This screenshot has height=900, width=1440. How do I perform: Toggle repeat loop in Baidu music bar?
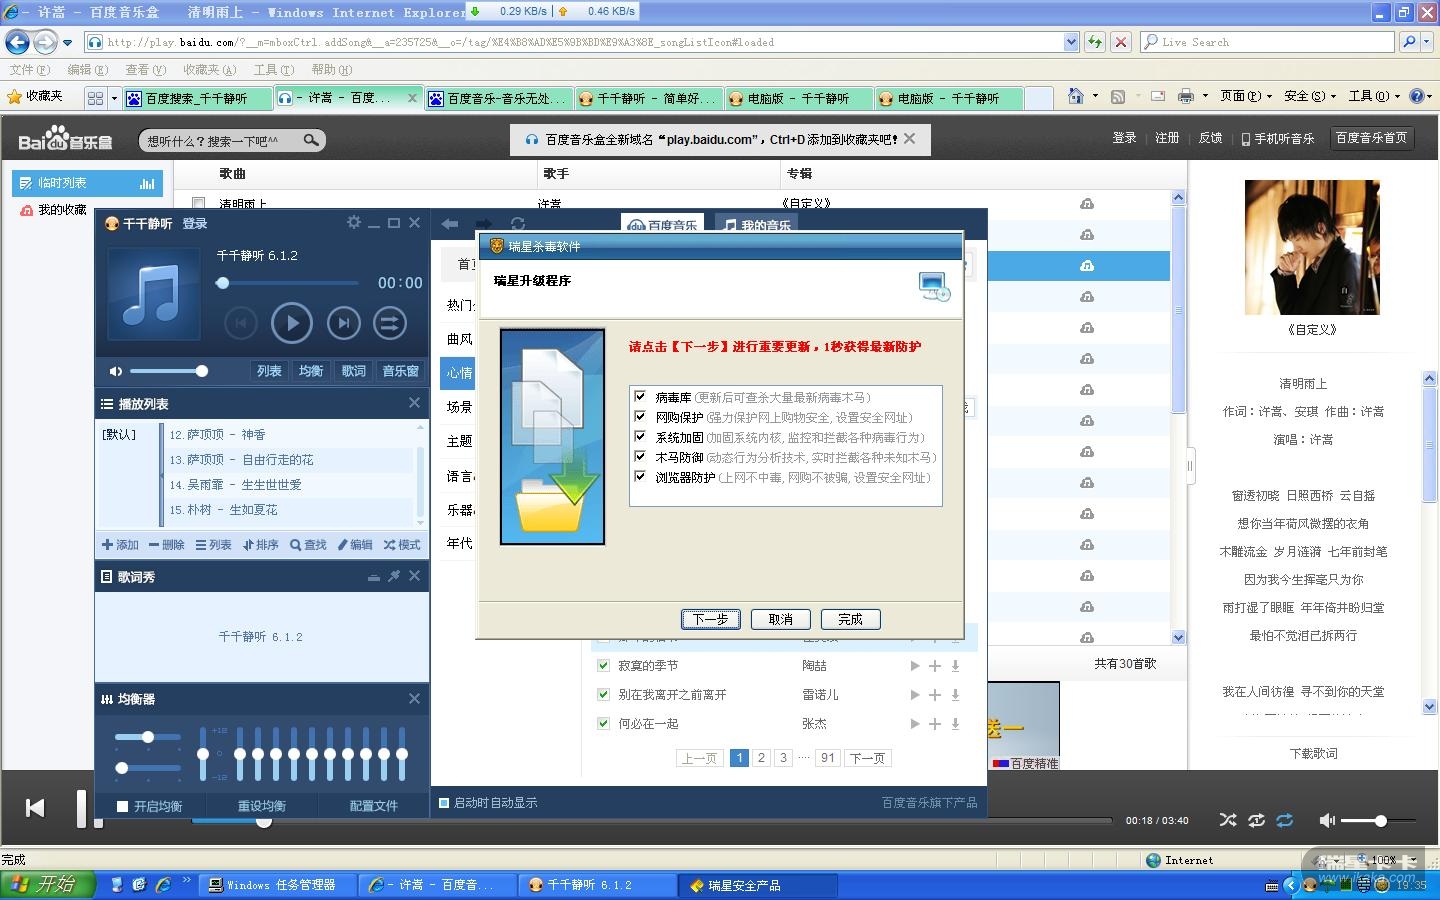pyautogui.click(x=1285, y=820)
